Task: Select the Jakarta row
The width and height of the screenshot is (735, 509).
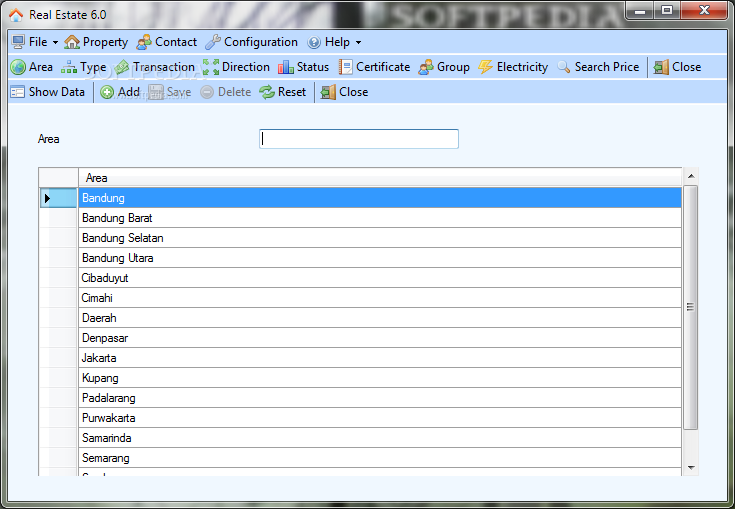Action: click(380, 358)
